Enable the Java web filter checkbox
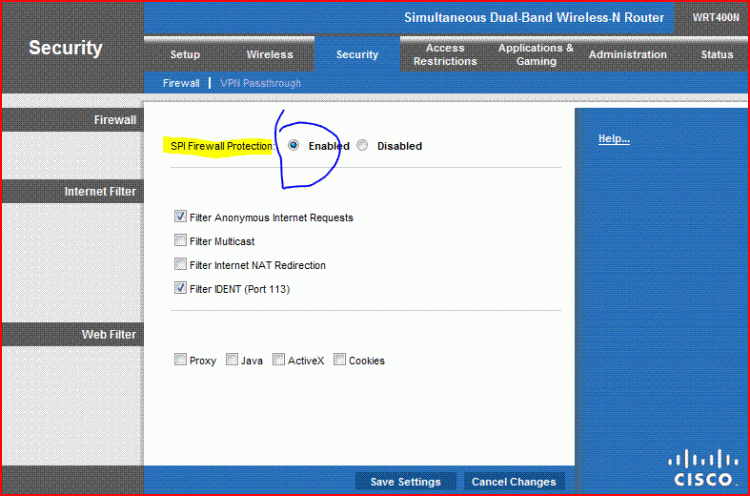 pos(232,360)
